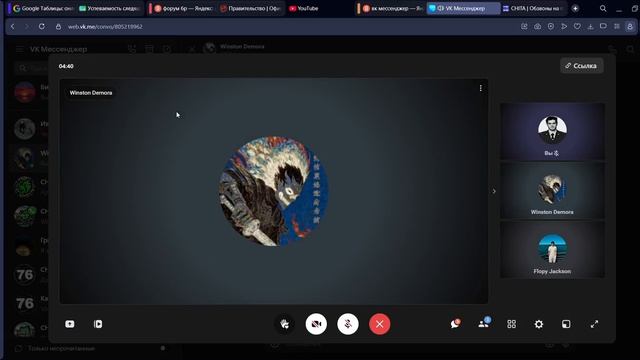
Task: Switch to the YouTube browser tab
Action: pos(304,8)
